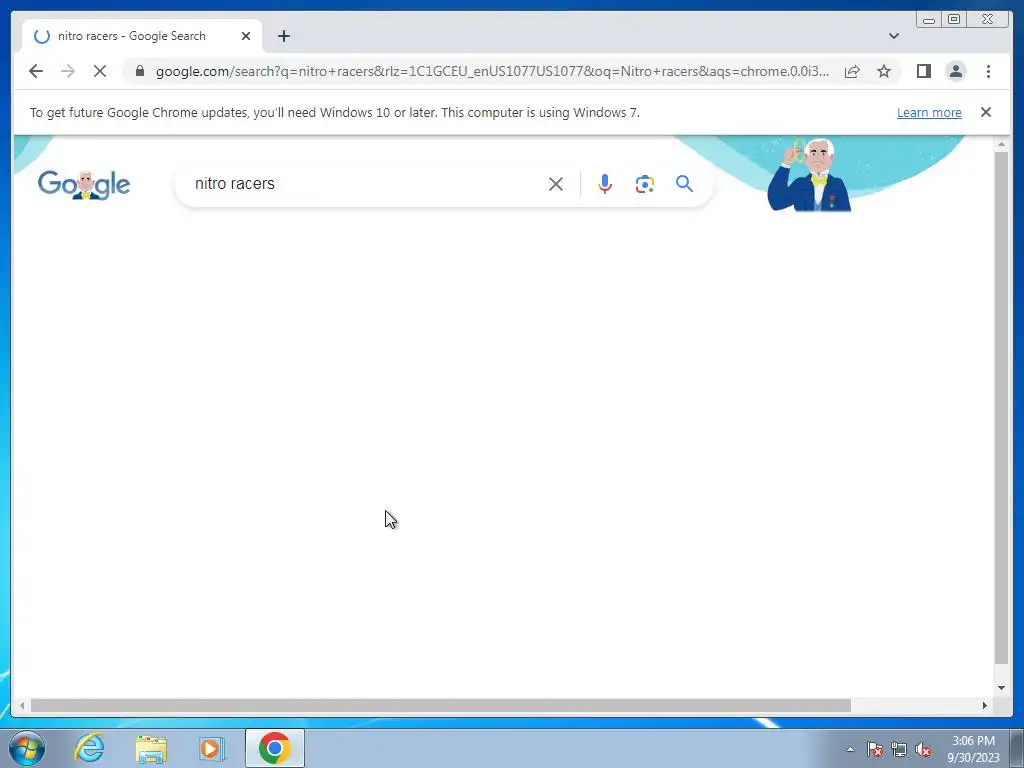Screen dimensions: 1024x768
Task: Open Action Center flag icon
Action: 875,749
